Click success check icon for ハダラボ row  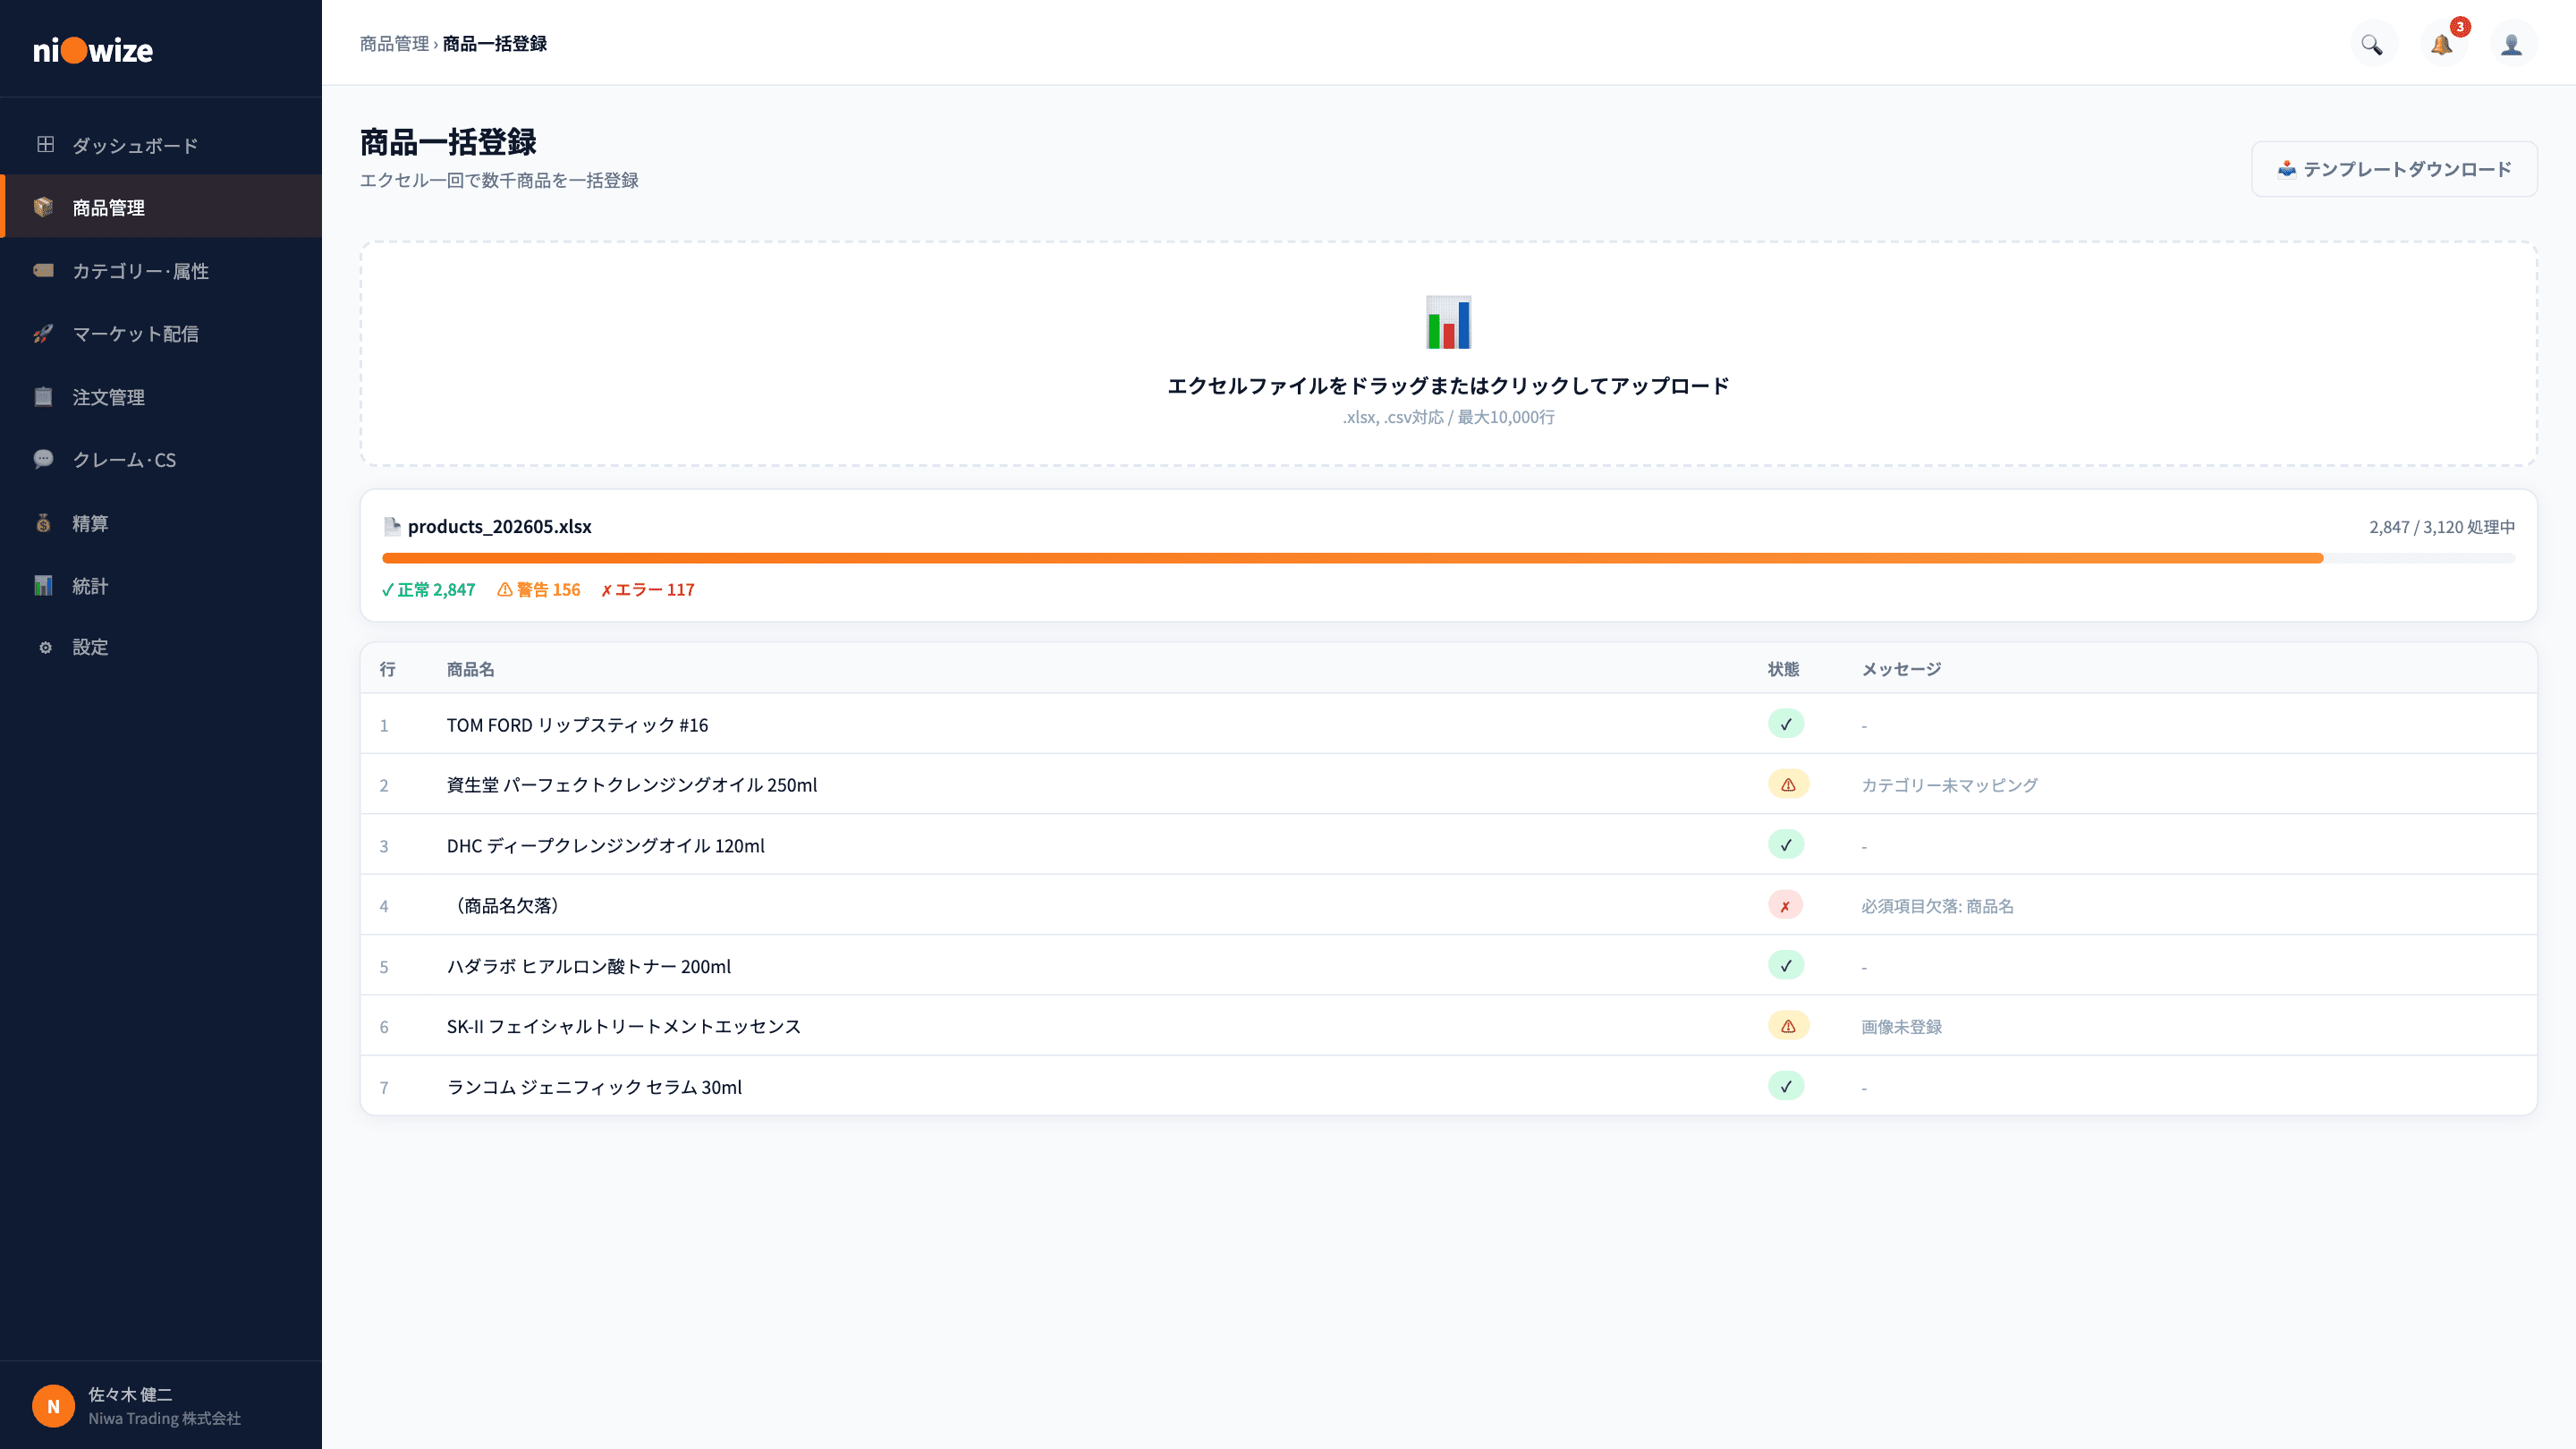point(1786,966)
